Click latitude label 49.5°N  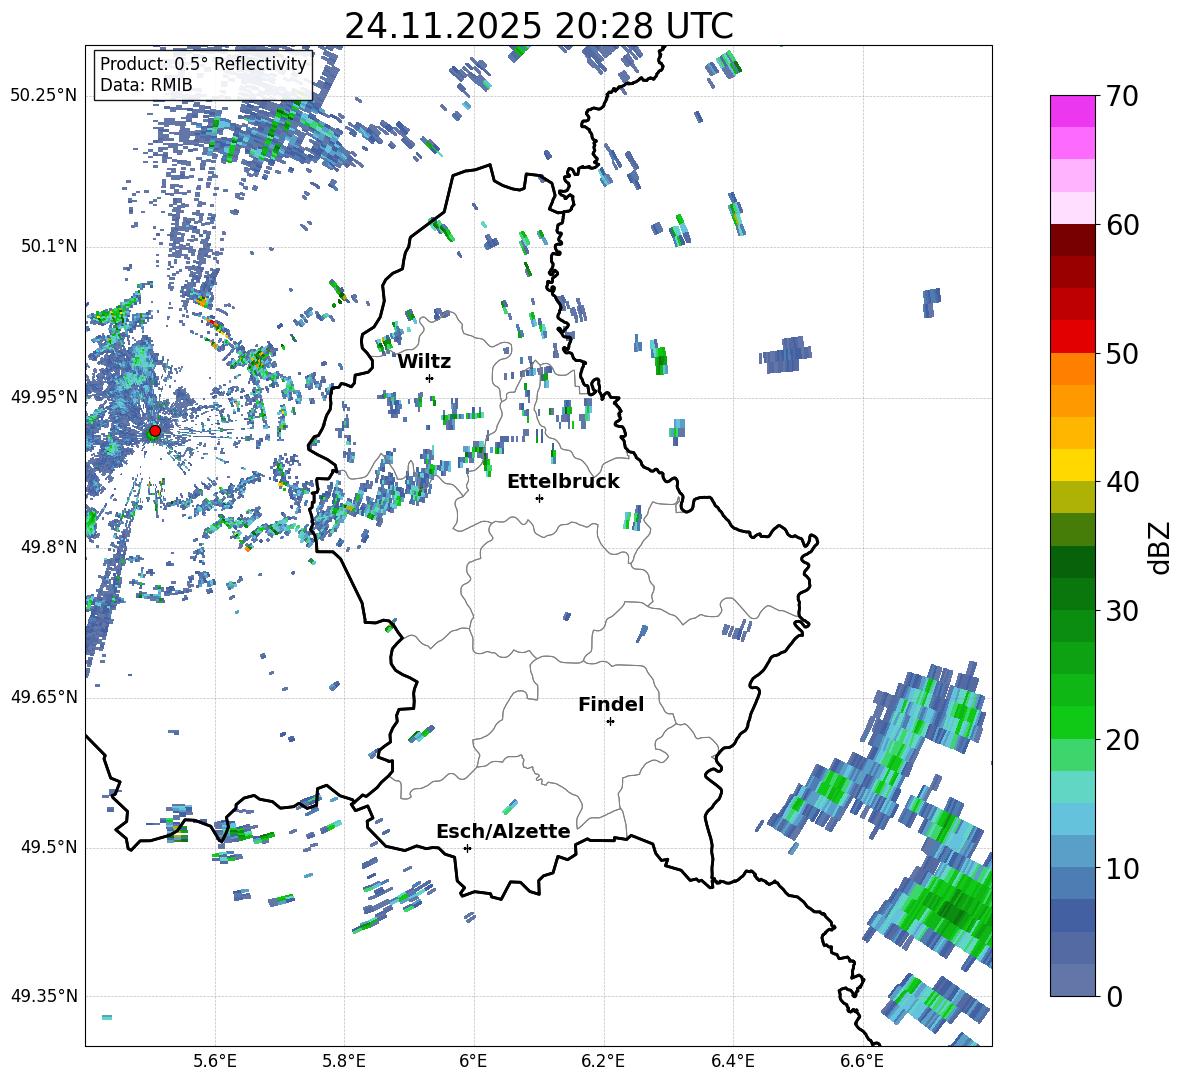48,847
